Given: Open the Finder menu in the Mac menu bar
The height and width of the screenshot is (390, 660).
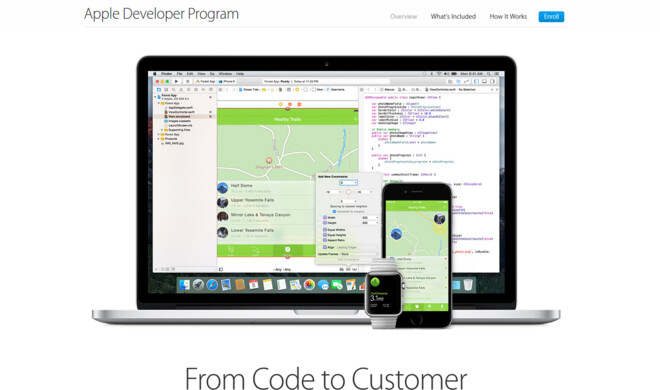Looking at the screenshot, I should coord(167,74).
